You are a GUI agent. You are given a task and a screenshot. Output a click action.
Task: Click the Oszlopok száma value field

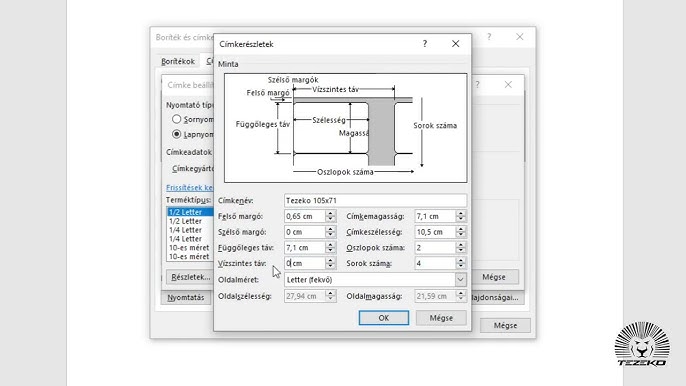pos(435,248)
